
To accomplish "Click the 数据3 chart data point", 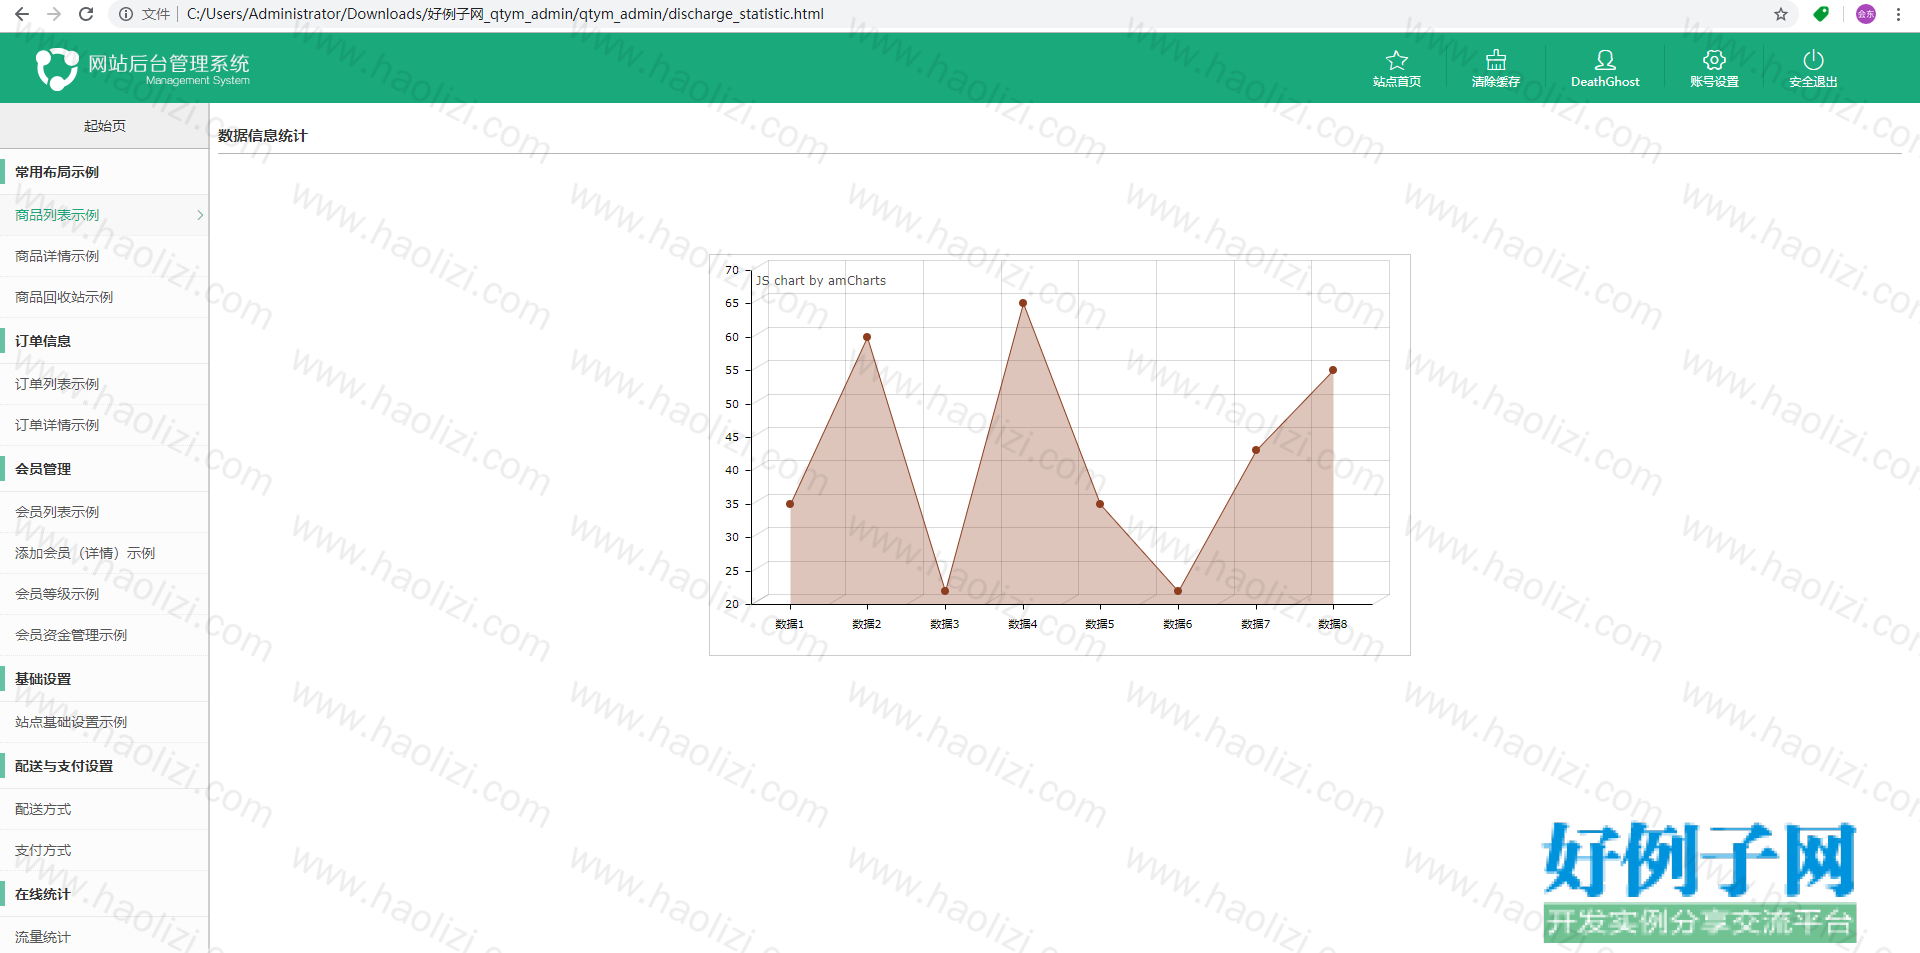I will point(945,591).
